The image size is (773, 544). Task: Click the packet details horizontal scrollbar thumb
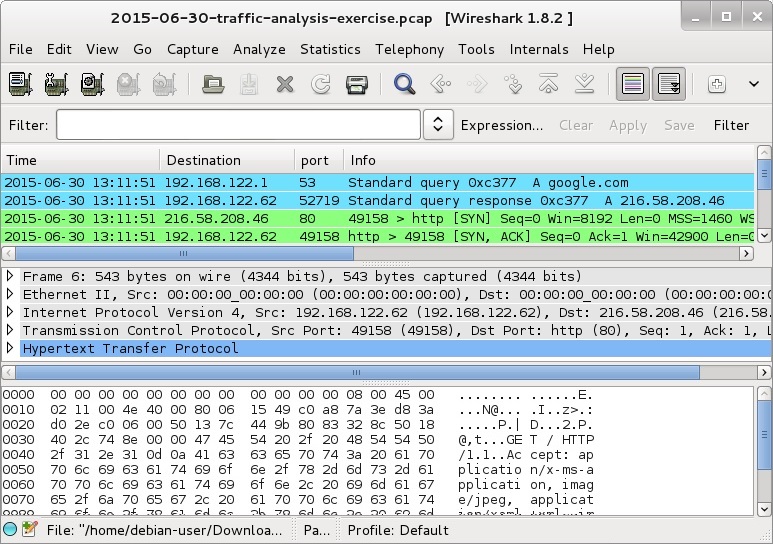[357, 372]
